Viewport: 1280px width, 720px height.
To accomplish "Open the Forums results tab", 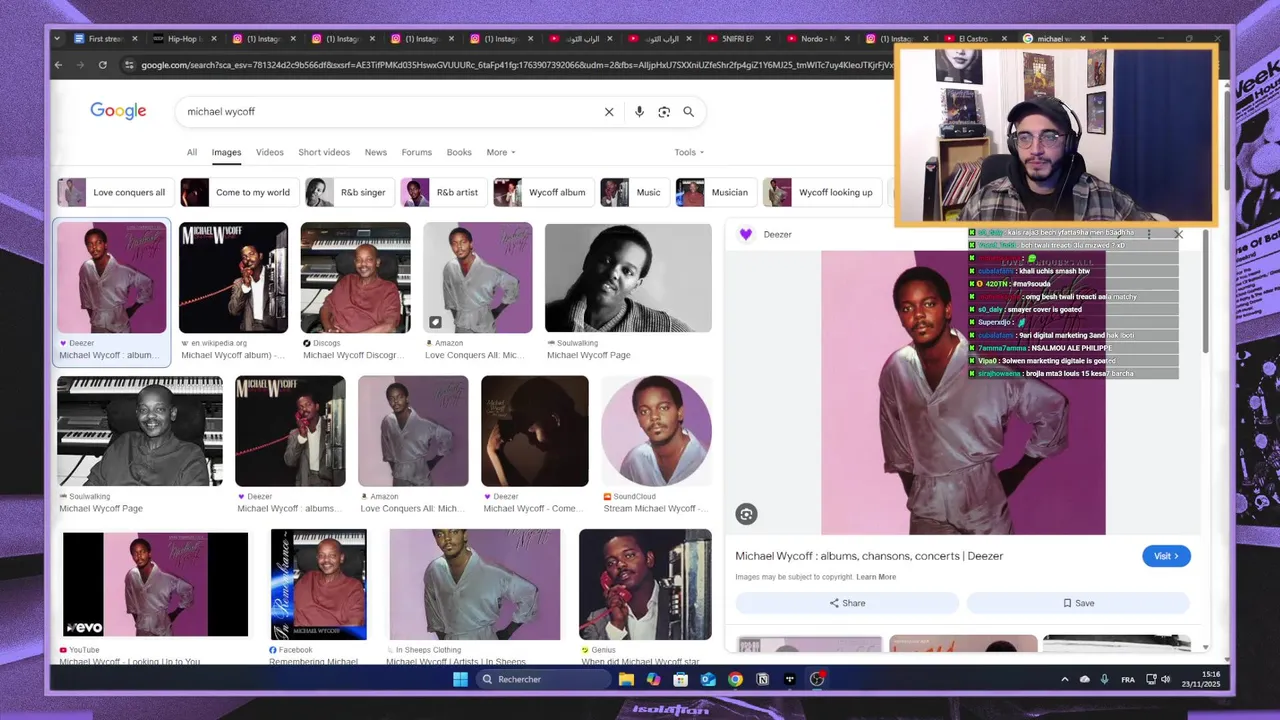I will click(416, 152).
